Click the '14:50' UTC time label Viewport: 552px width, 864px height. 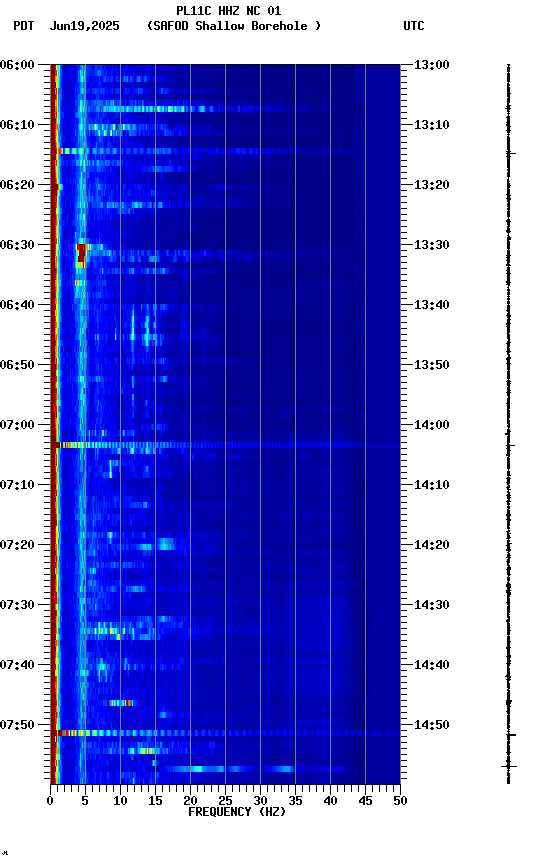pos(432,725)
